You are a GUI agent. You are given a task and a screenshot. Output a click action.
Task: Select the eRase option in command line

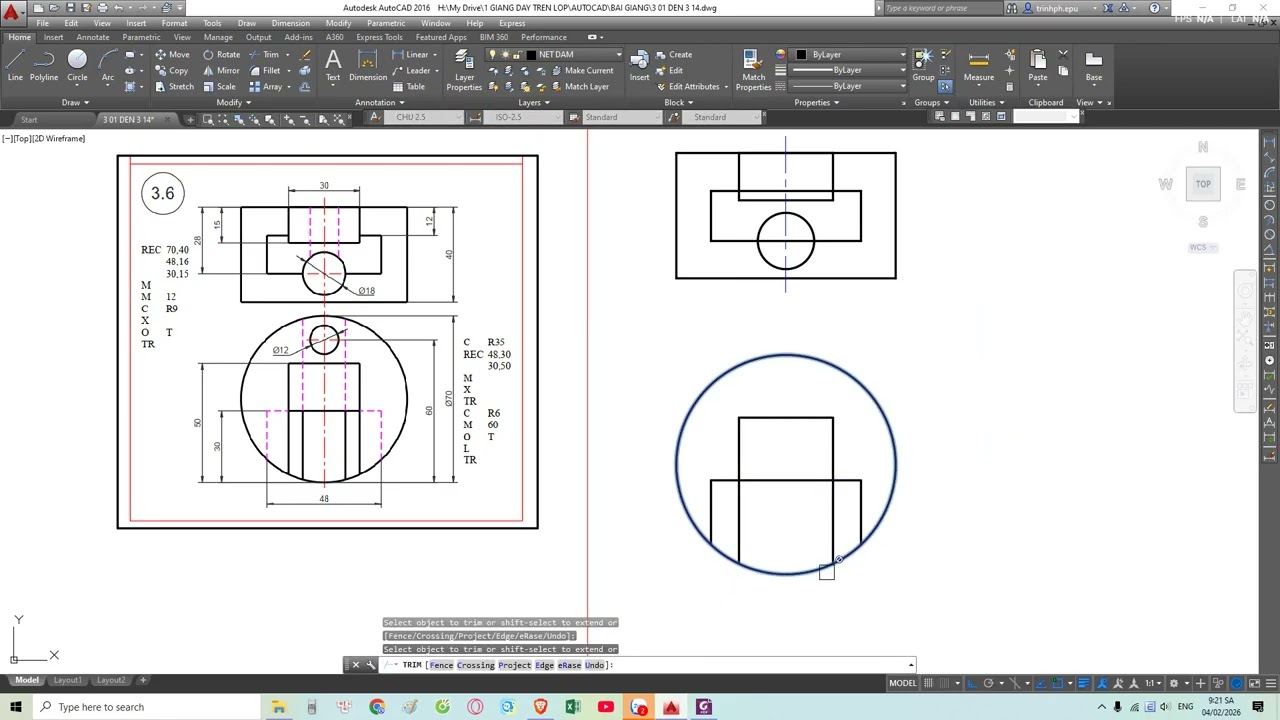(569, 665)
